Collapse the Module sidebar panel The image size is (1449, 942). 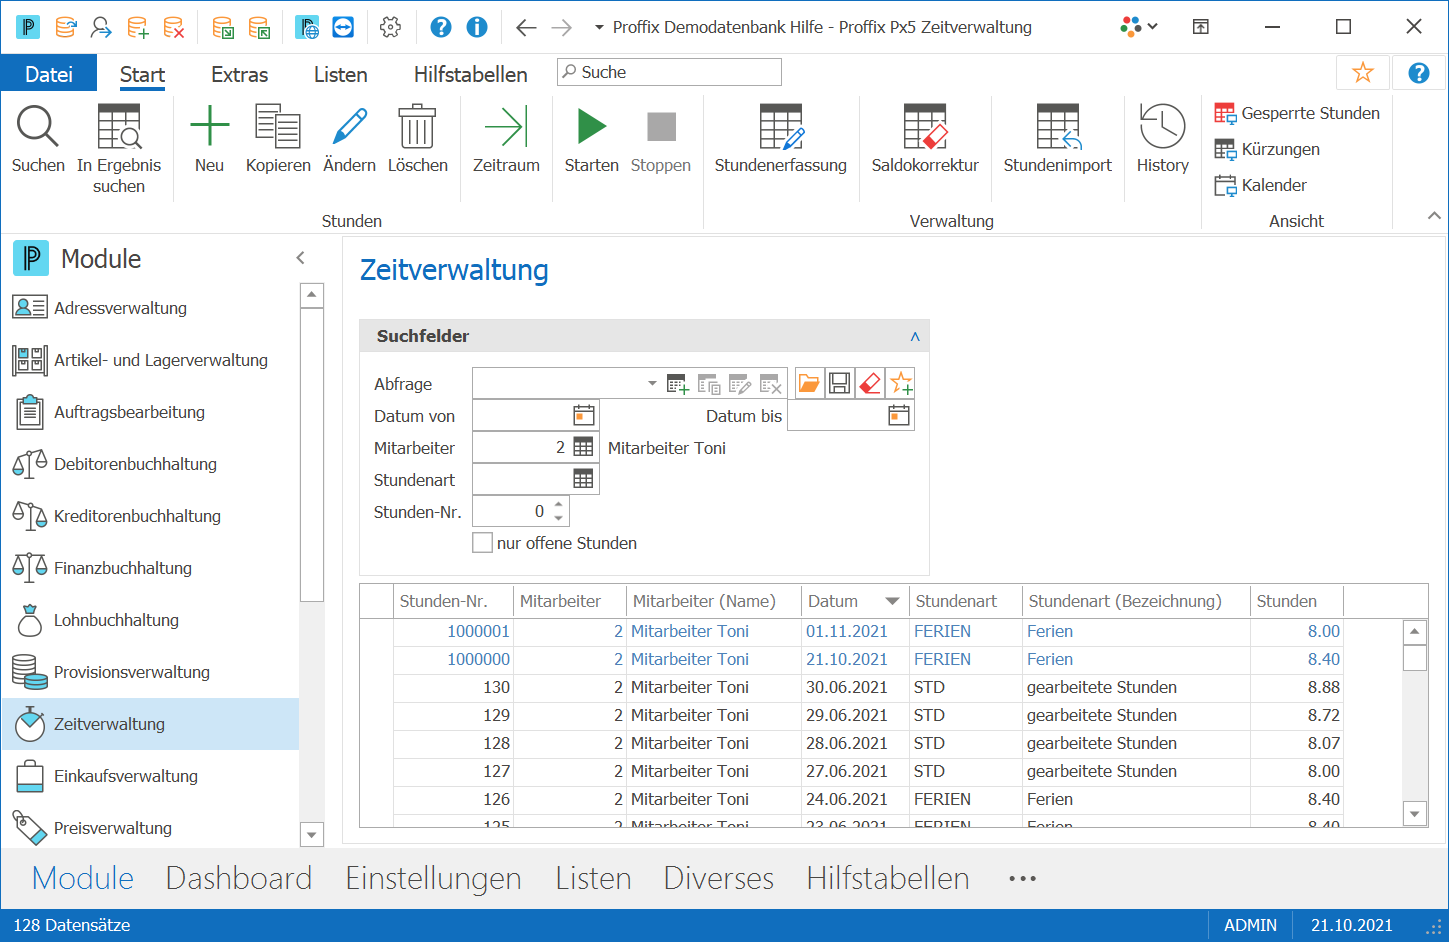coord(300,258)
